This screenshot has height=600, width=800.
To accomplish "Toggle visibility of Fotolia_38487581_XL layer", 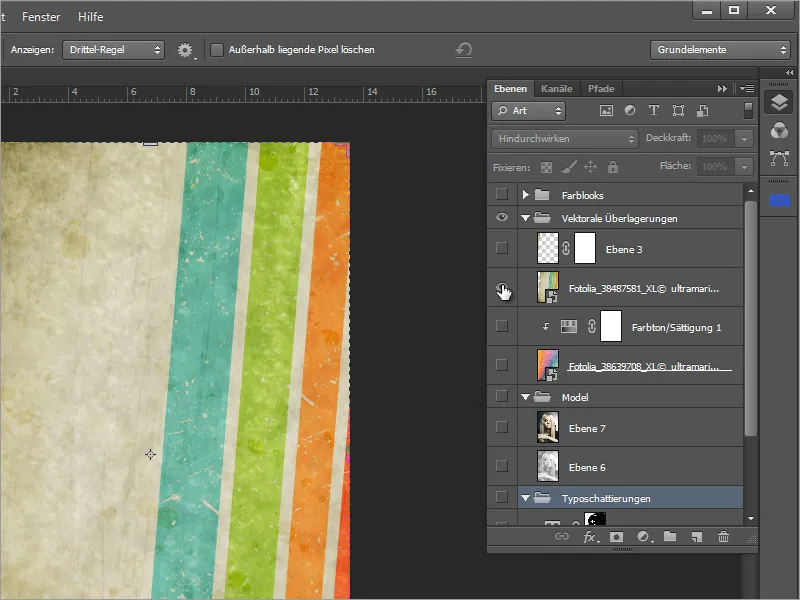I will tap(502, 288).
